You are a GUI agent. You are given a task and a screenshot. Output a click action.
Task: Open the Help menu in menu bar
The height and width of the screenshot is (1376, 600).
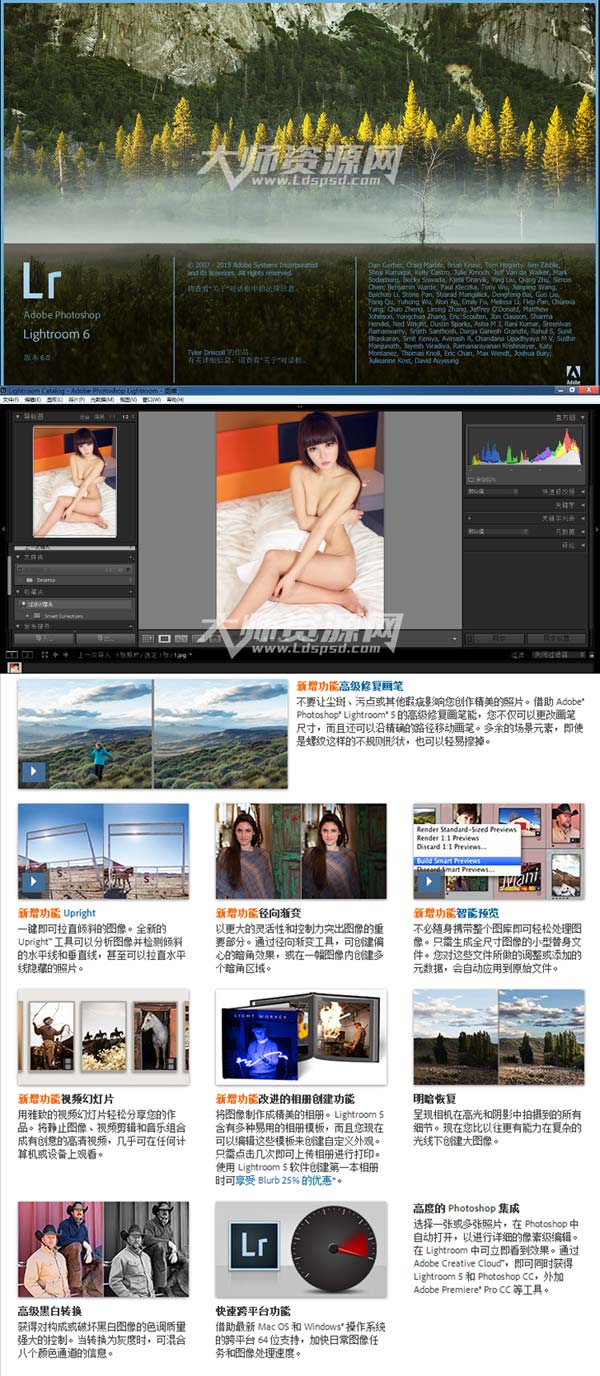coord(176,400)
